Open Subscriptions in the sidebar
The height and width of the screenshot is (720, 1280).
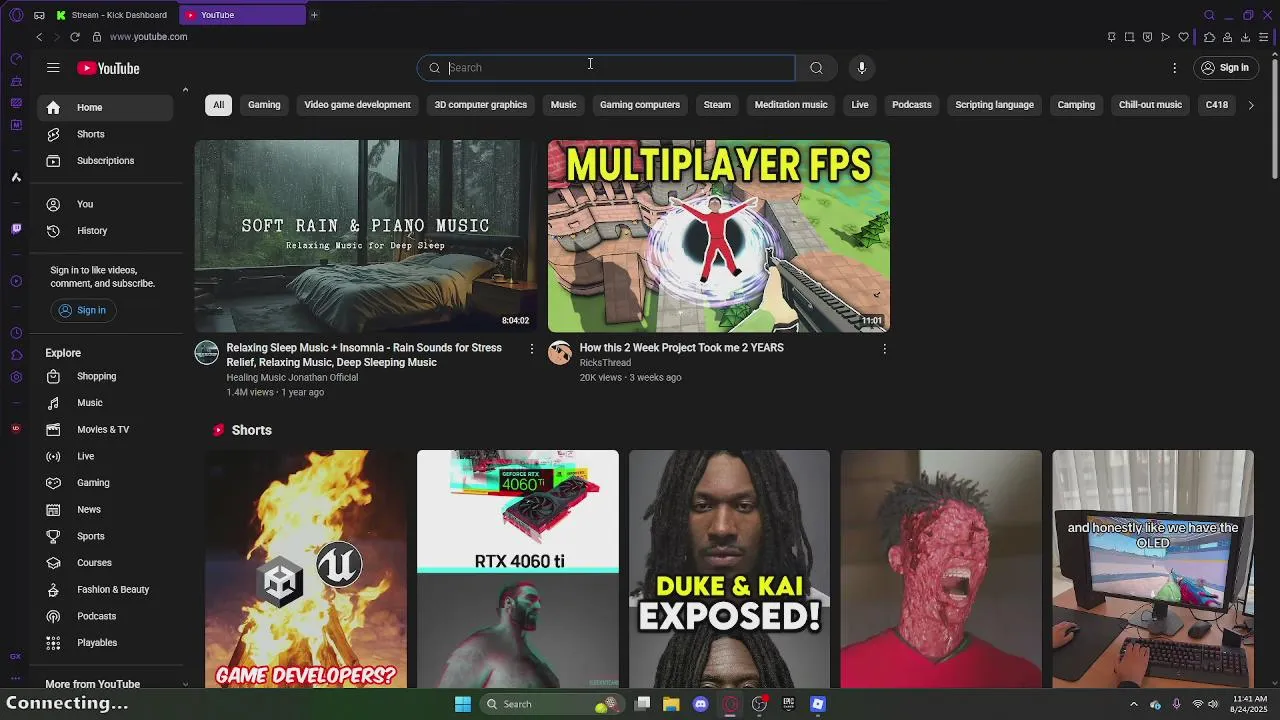pyautogui.click(x=105, y=161)
